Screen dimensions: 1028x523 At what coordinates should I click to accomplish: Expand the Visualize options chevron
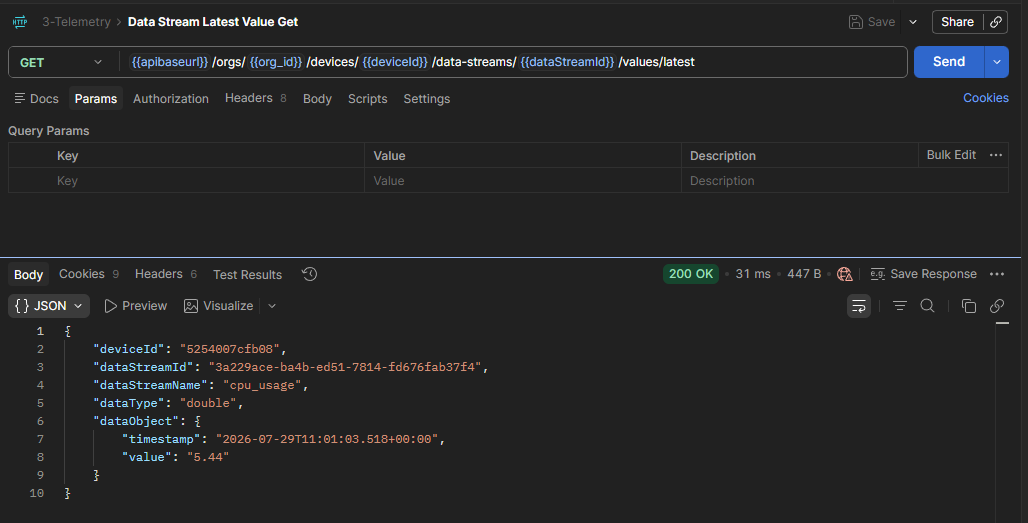[272, 306]
